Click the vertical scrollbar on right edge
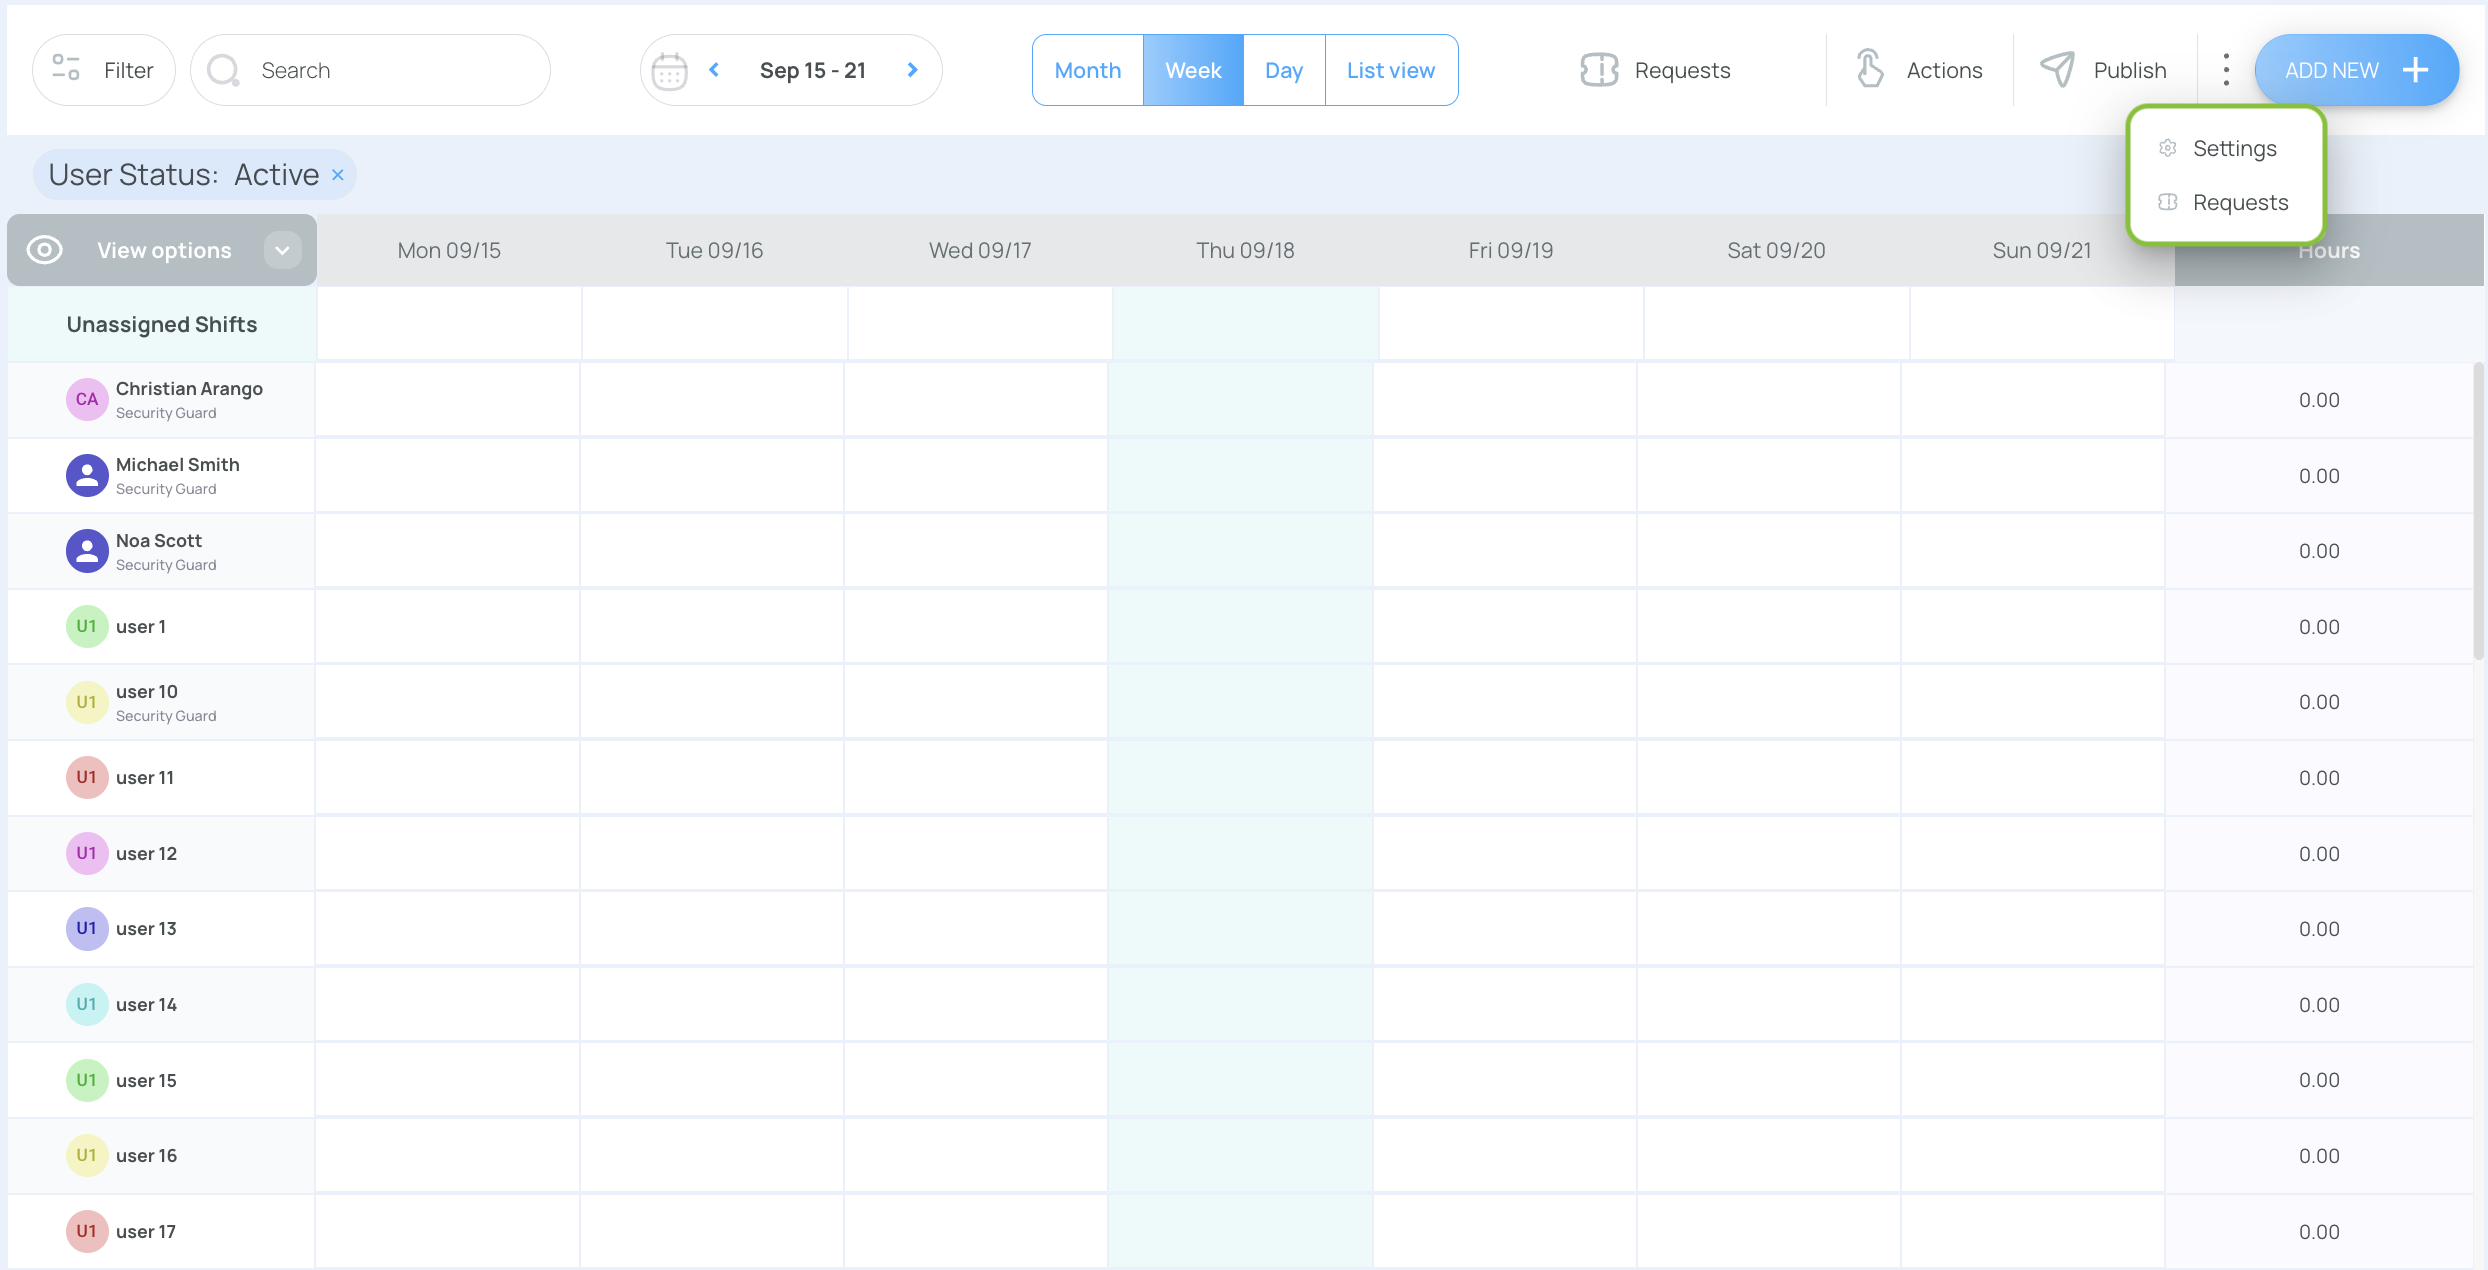Viewport: 2488px width, 1270px height. pos(2478,510)
